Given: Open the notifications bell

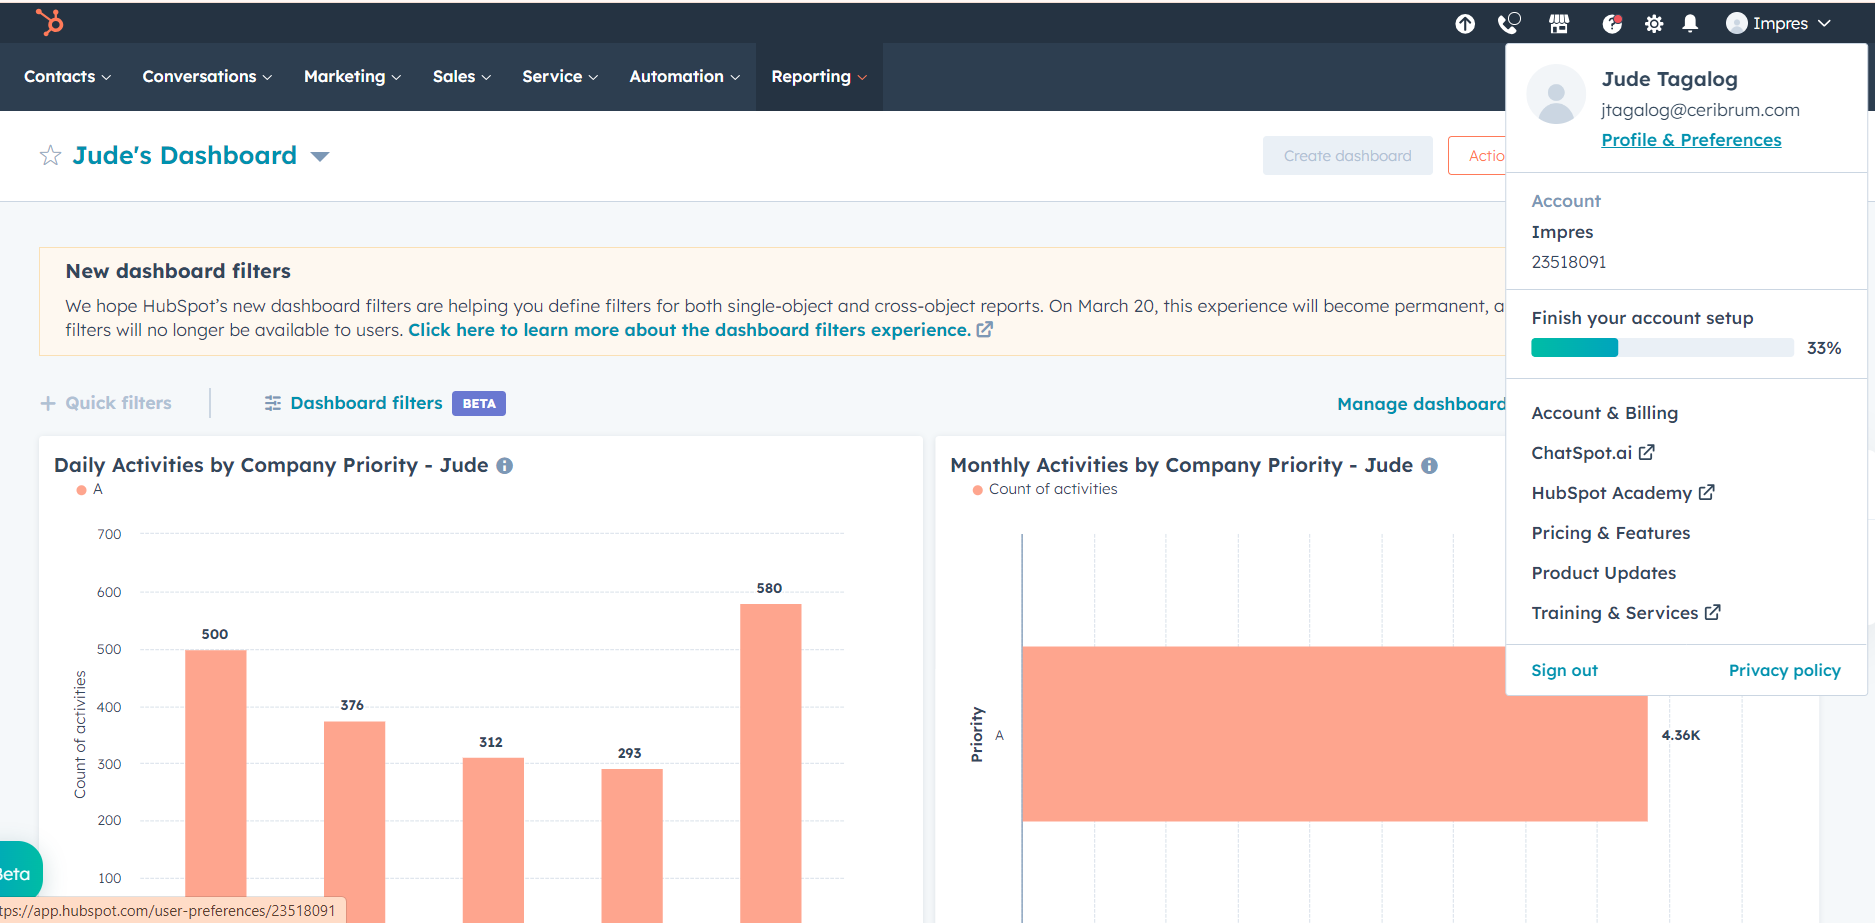Looking at the screenshot, I should pos(1690,23).
